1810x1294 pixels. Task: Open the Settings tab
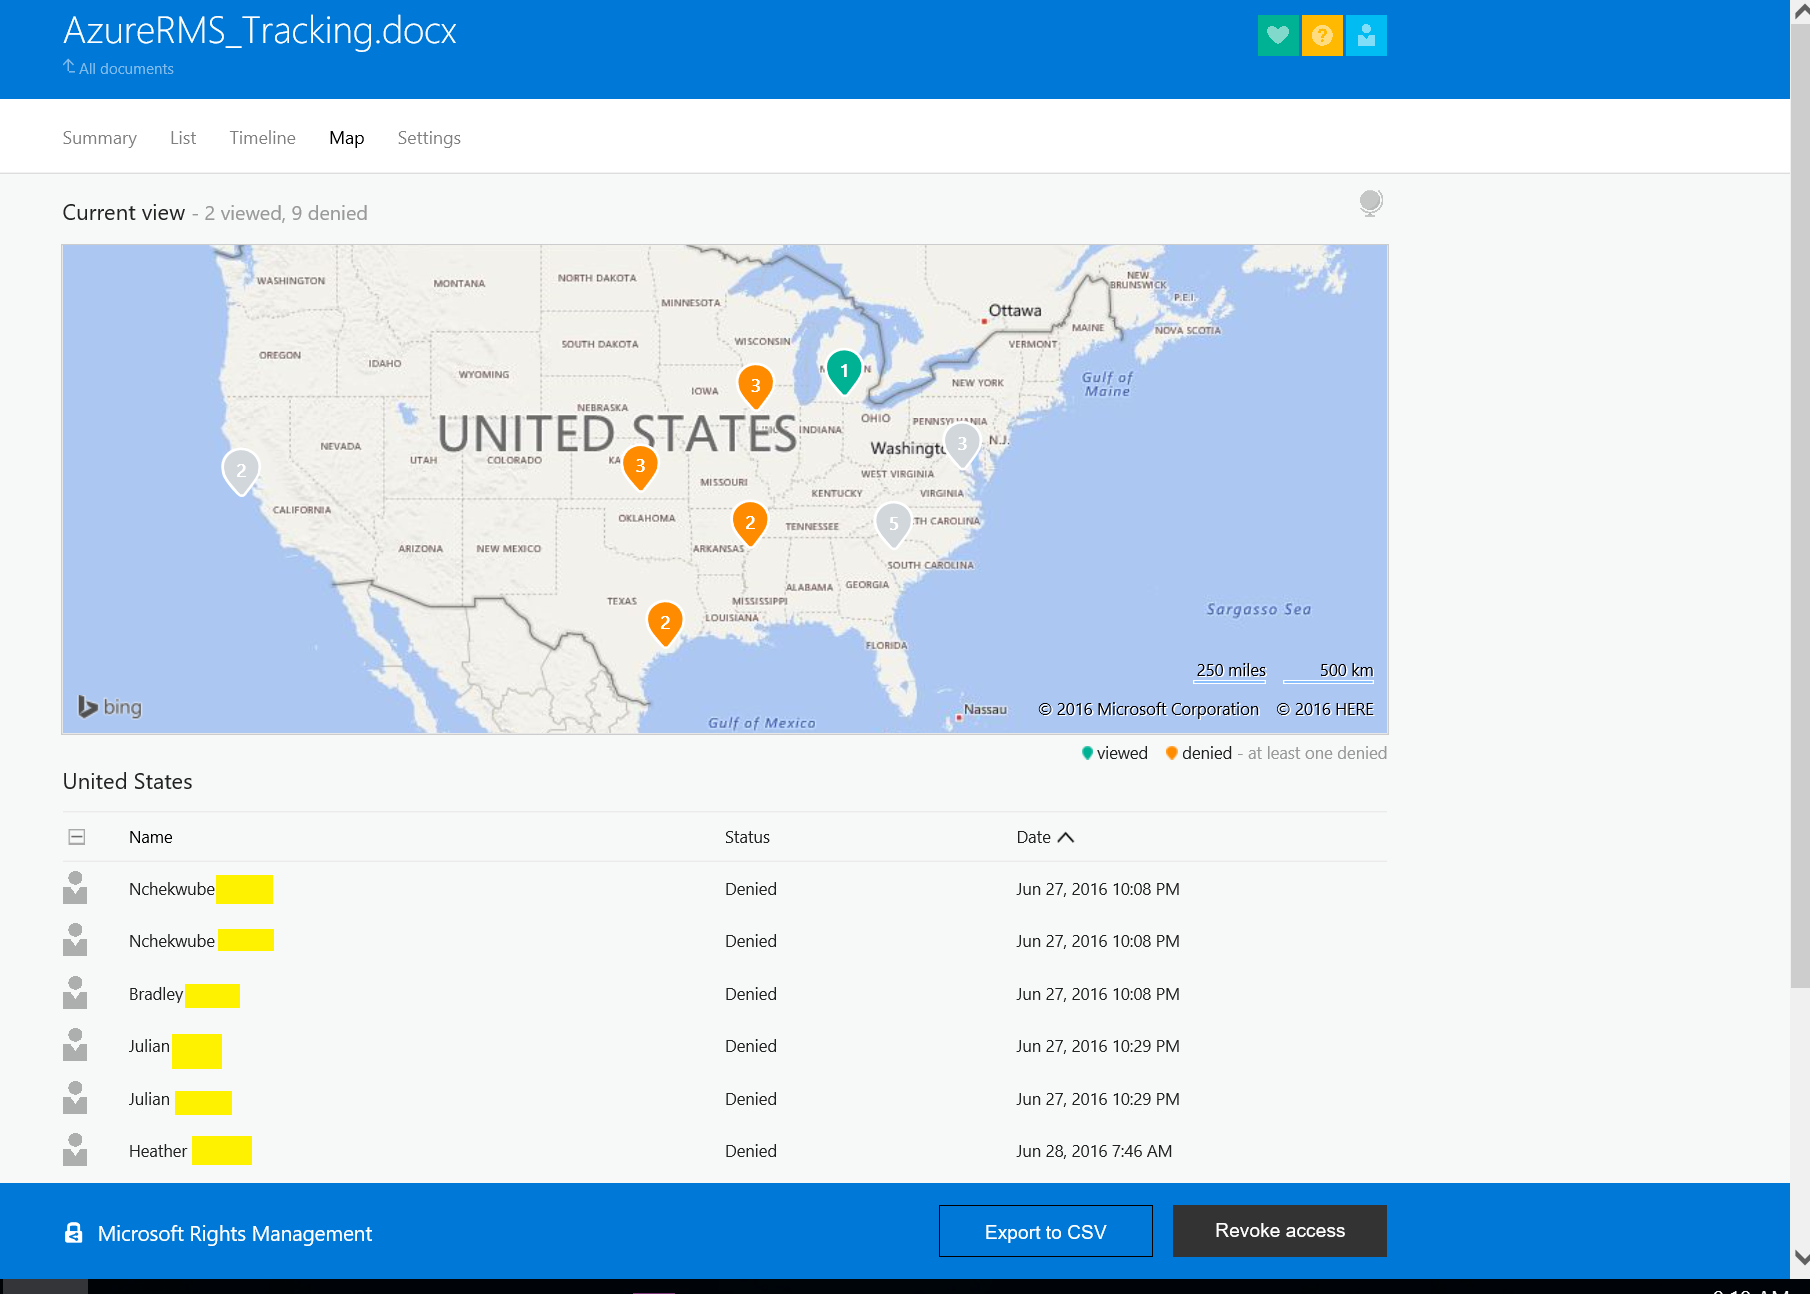click(x=428, y=137)
